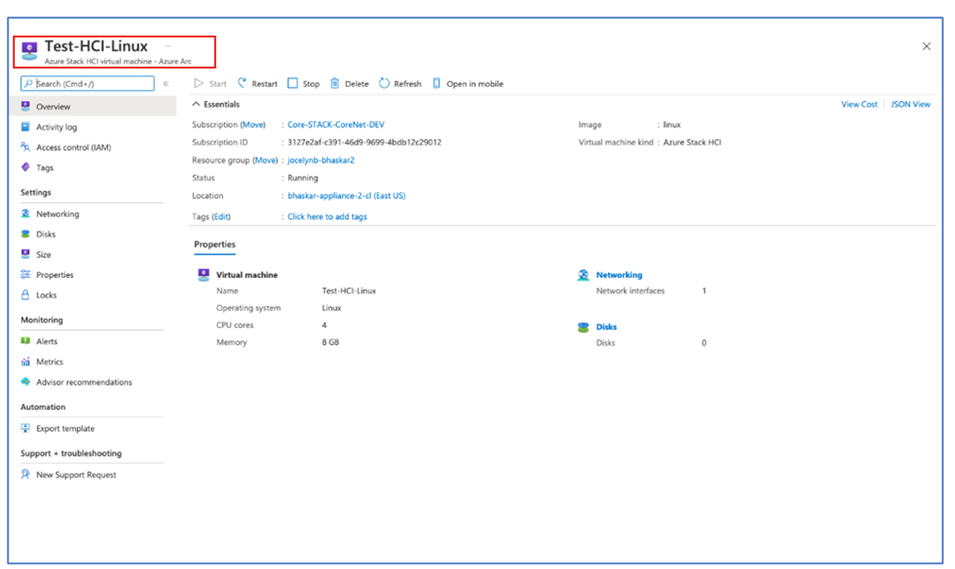Click the Networking globe icon in Properties

(583, 275)
